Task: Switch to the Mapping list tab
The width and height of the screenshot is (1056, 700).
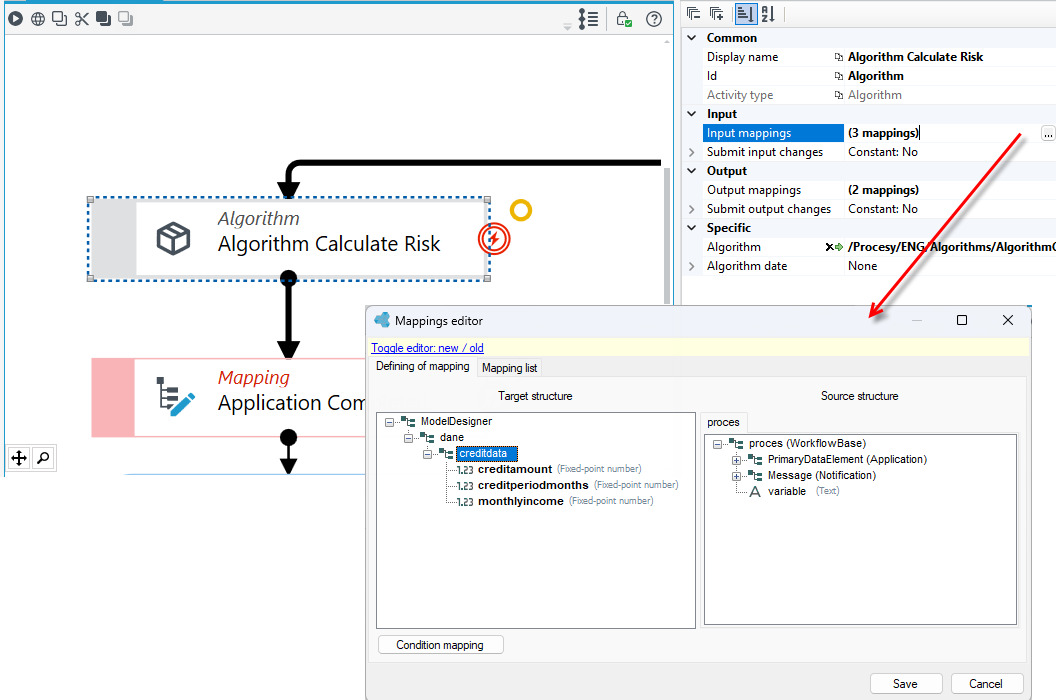Action: point(509,368)
